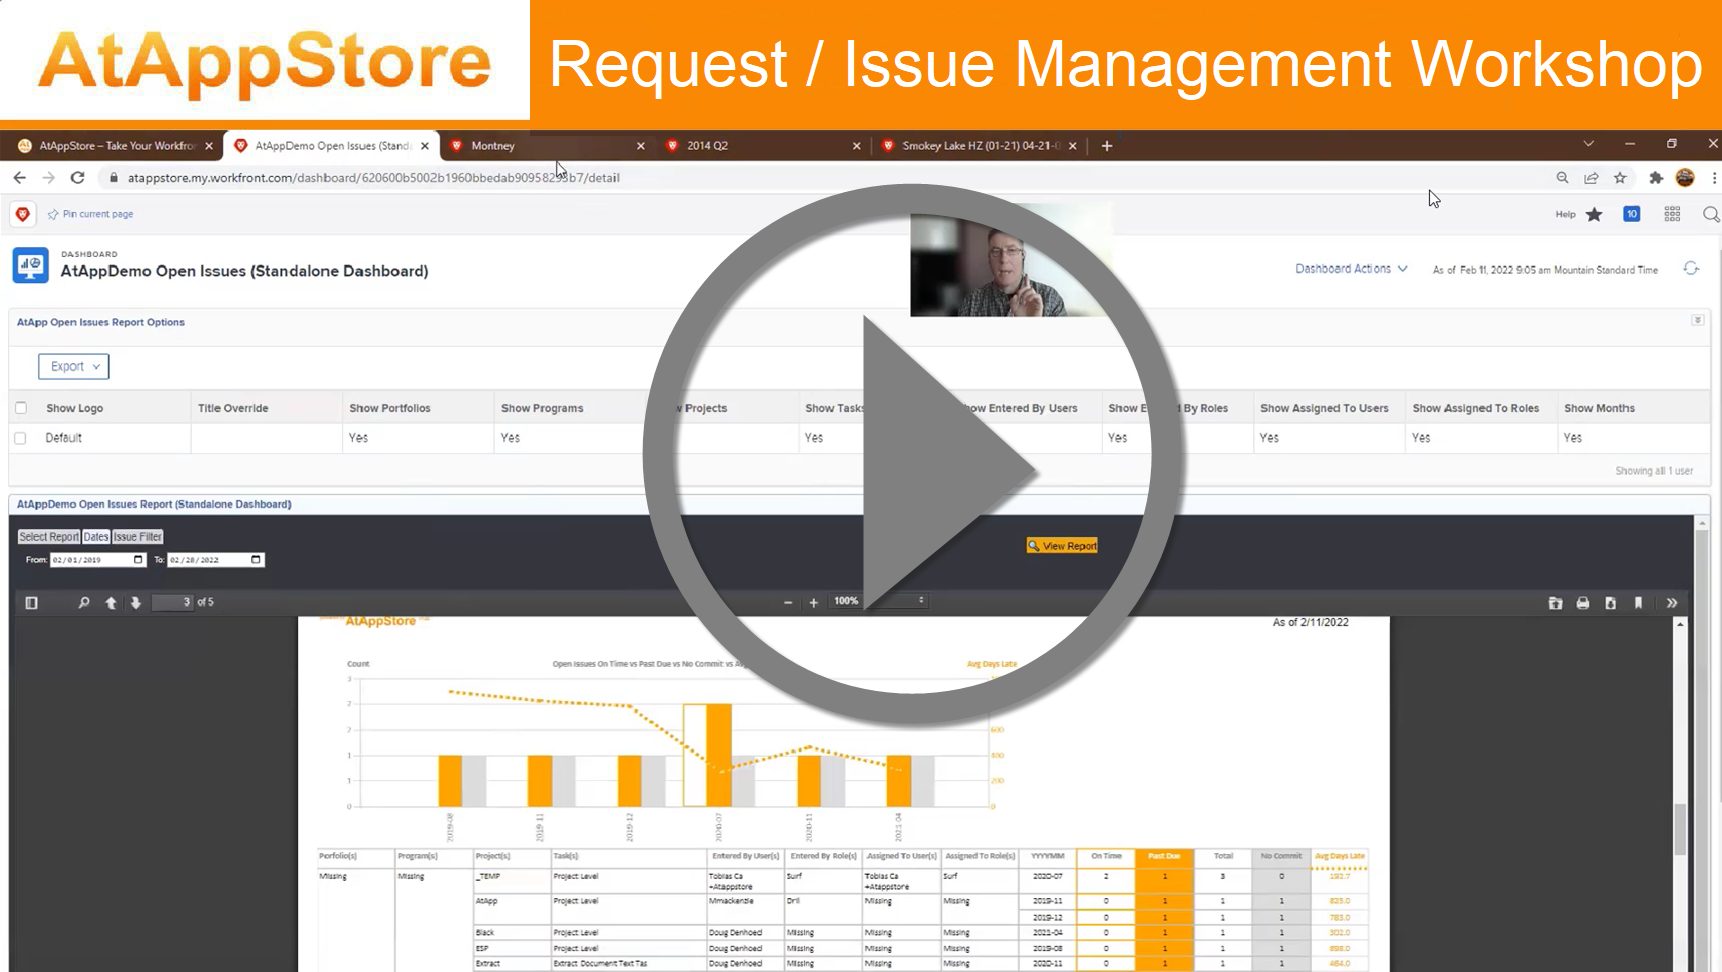
Task: Go to next PDF page arrow
Action: tap(136, 603)
